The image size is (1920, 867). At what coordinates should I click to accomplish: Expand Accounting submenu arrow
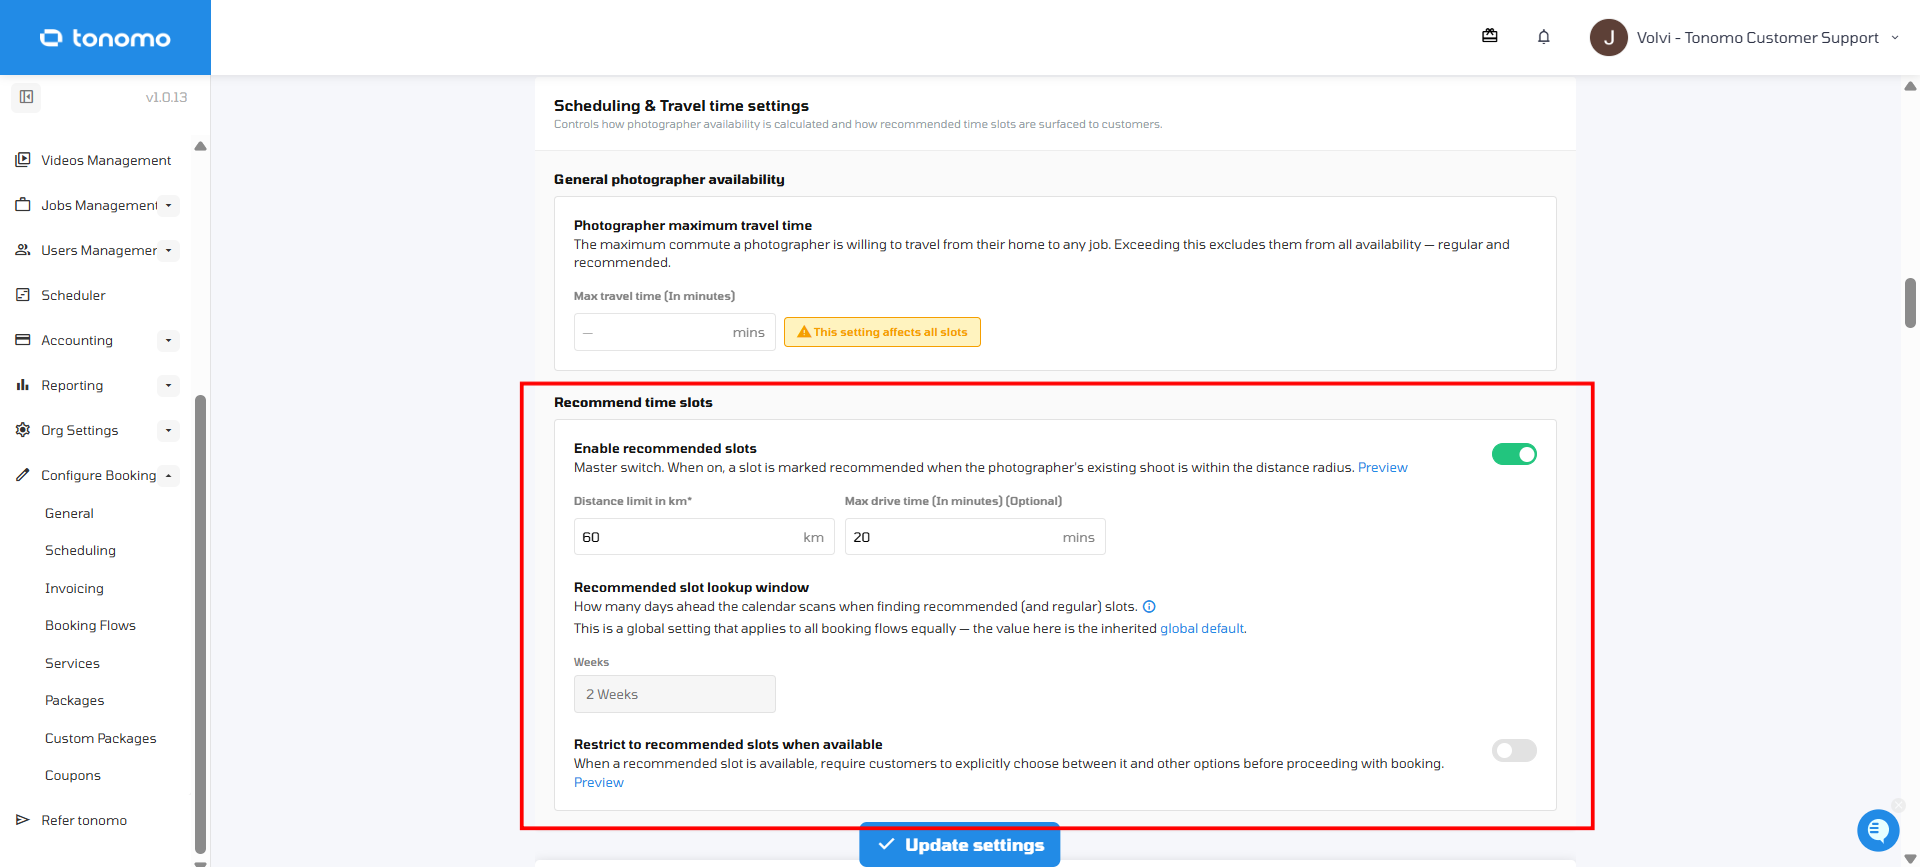pos(168,340)
